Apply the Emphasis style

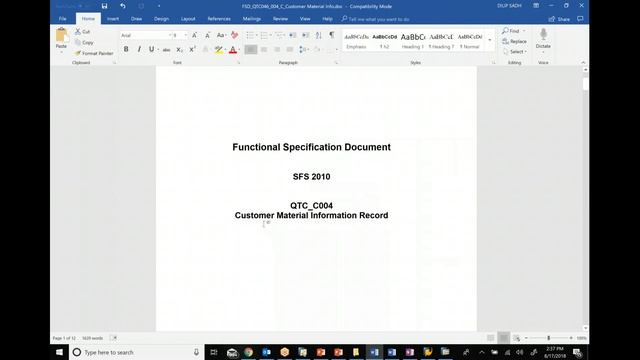pos(356,41)
